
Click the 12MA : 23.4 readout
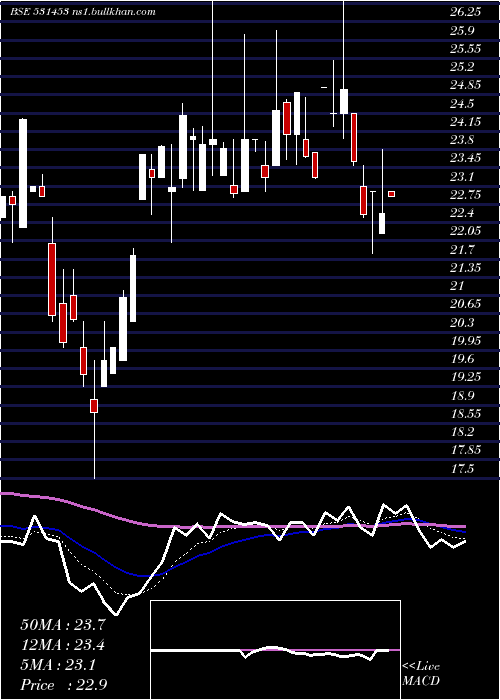[63, 645]
